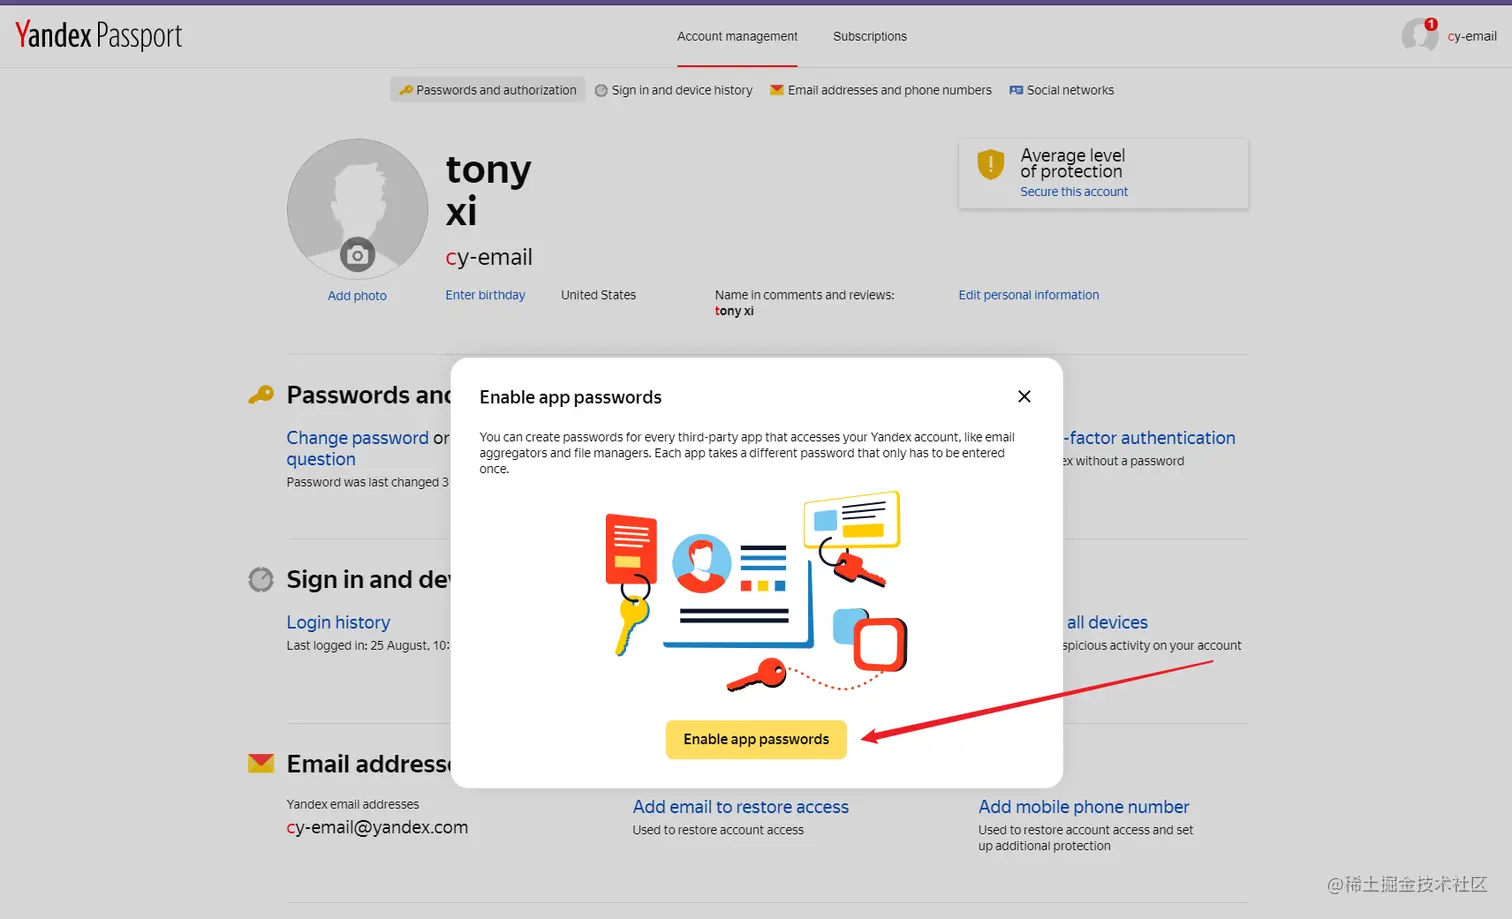Click Add email to restore access
Image resolution: width=1512 pixels, height=919 pixels.
(x=740, y=807)
